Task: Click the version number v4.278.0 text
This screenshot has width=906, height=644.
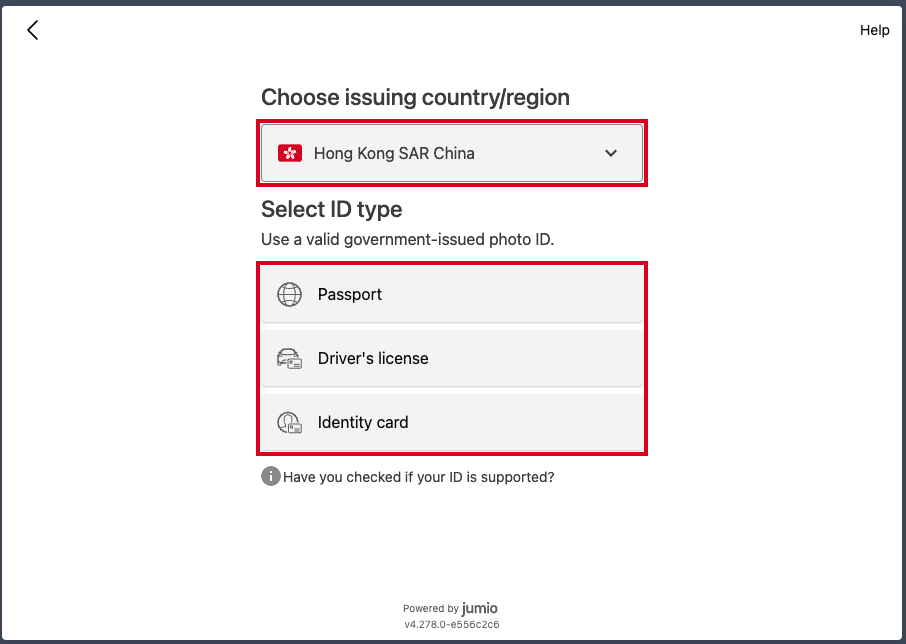Action: tap(452, 624)
